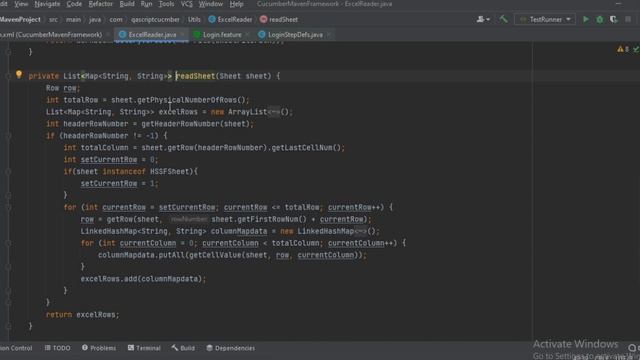Open the Problems tool window
Screen dimensions: 640x360
click(99, 348)
